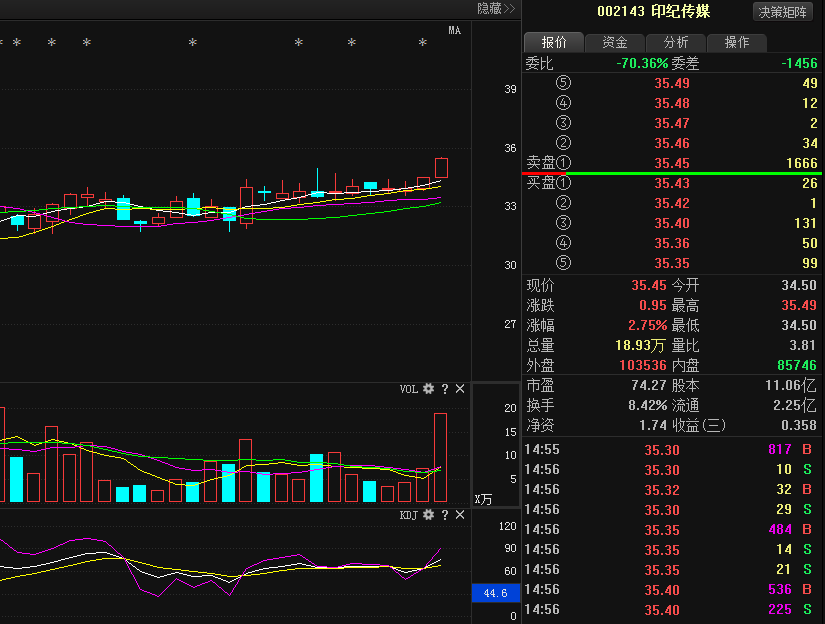Viewport: 825px width, 624px height.
Task: Click the 现价 value 35.45
Action: (649, 285)
